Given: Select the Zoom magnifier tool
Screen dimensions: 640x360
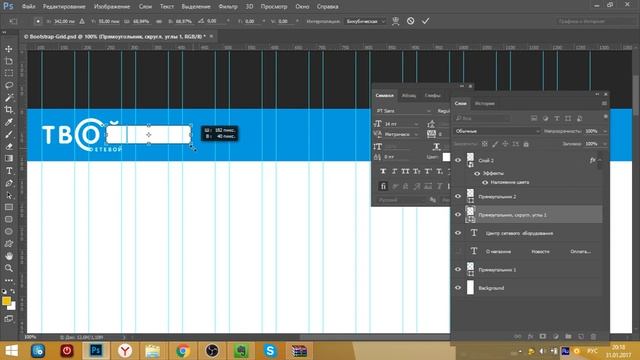Looking at the screenshot, I should 9,268.
